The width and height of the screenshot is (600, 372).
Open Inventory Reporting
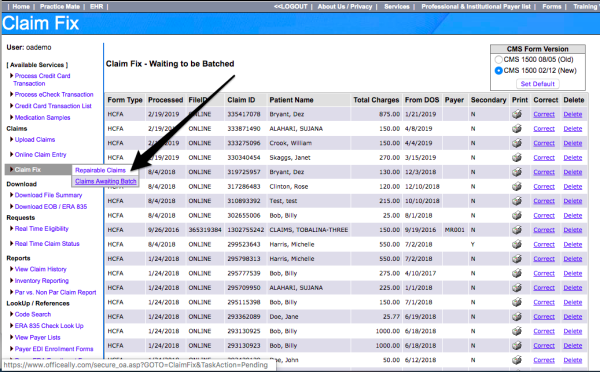click(x=41, y=281)
